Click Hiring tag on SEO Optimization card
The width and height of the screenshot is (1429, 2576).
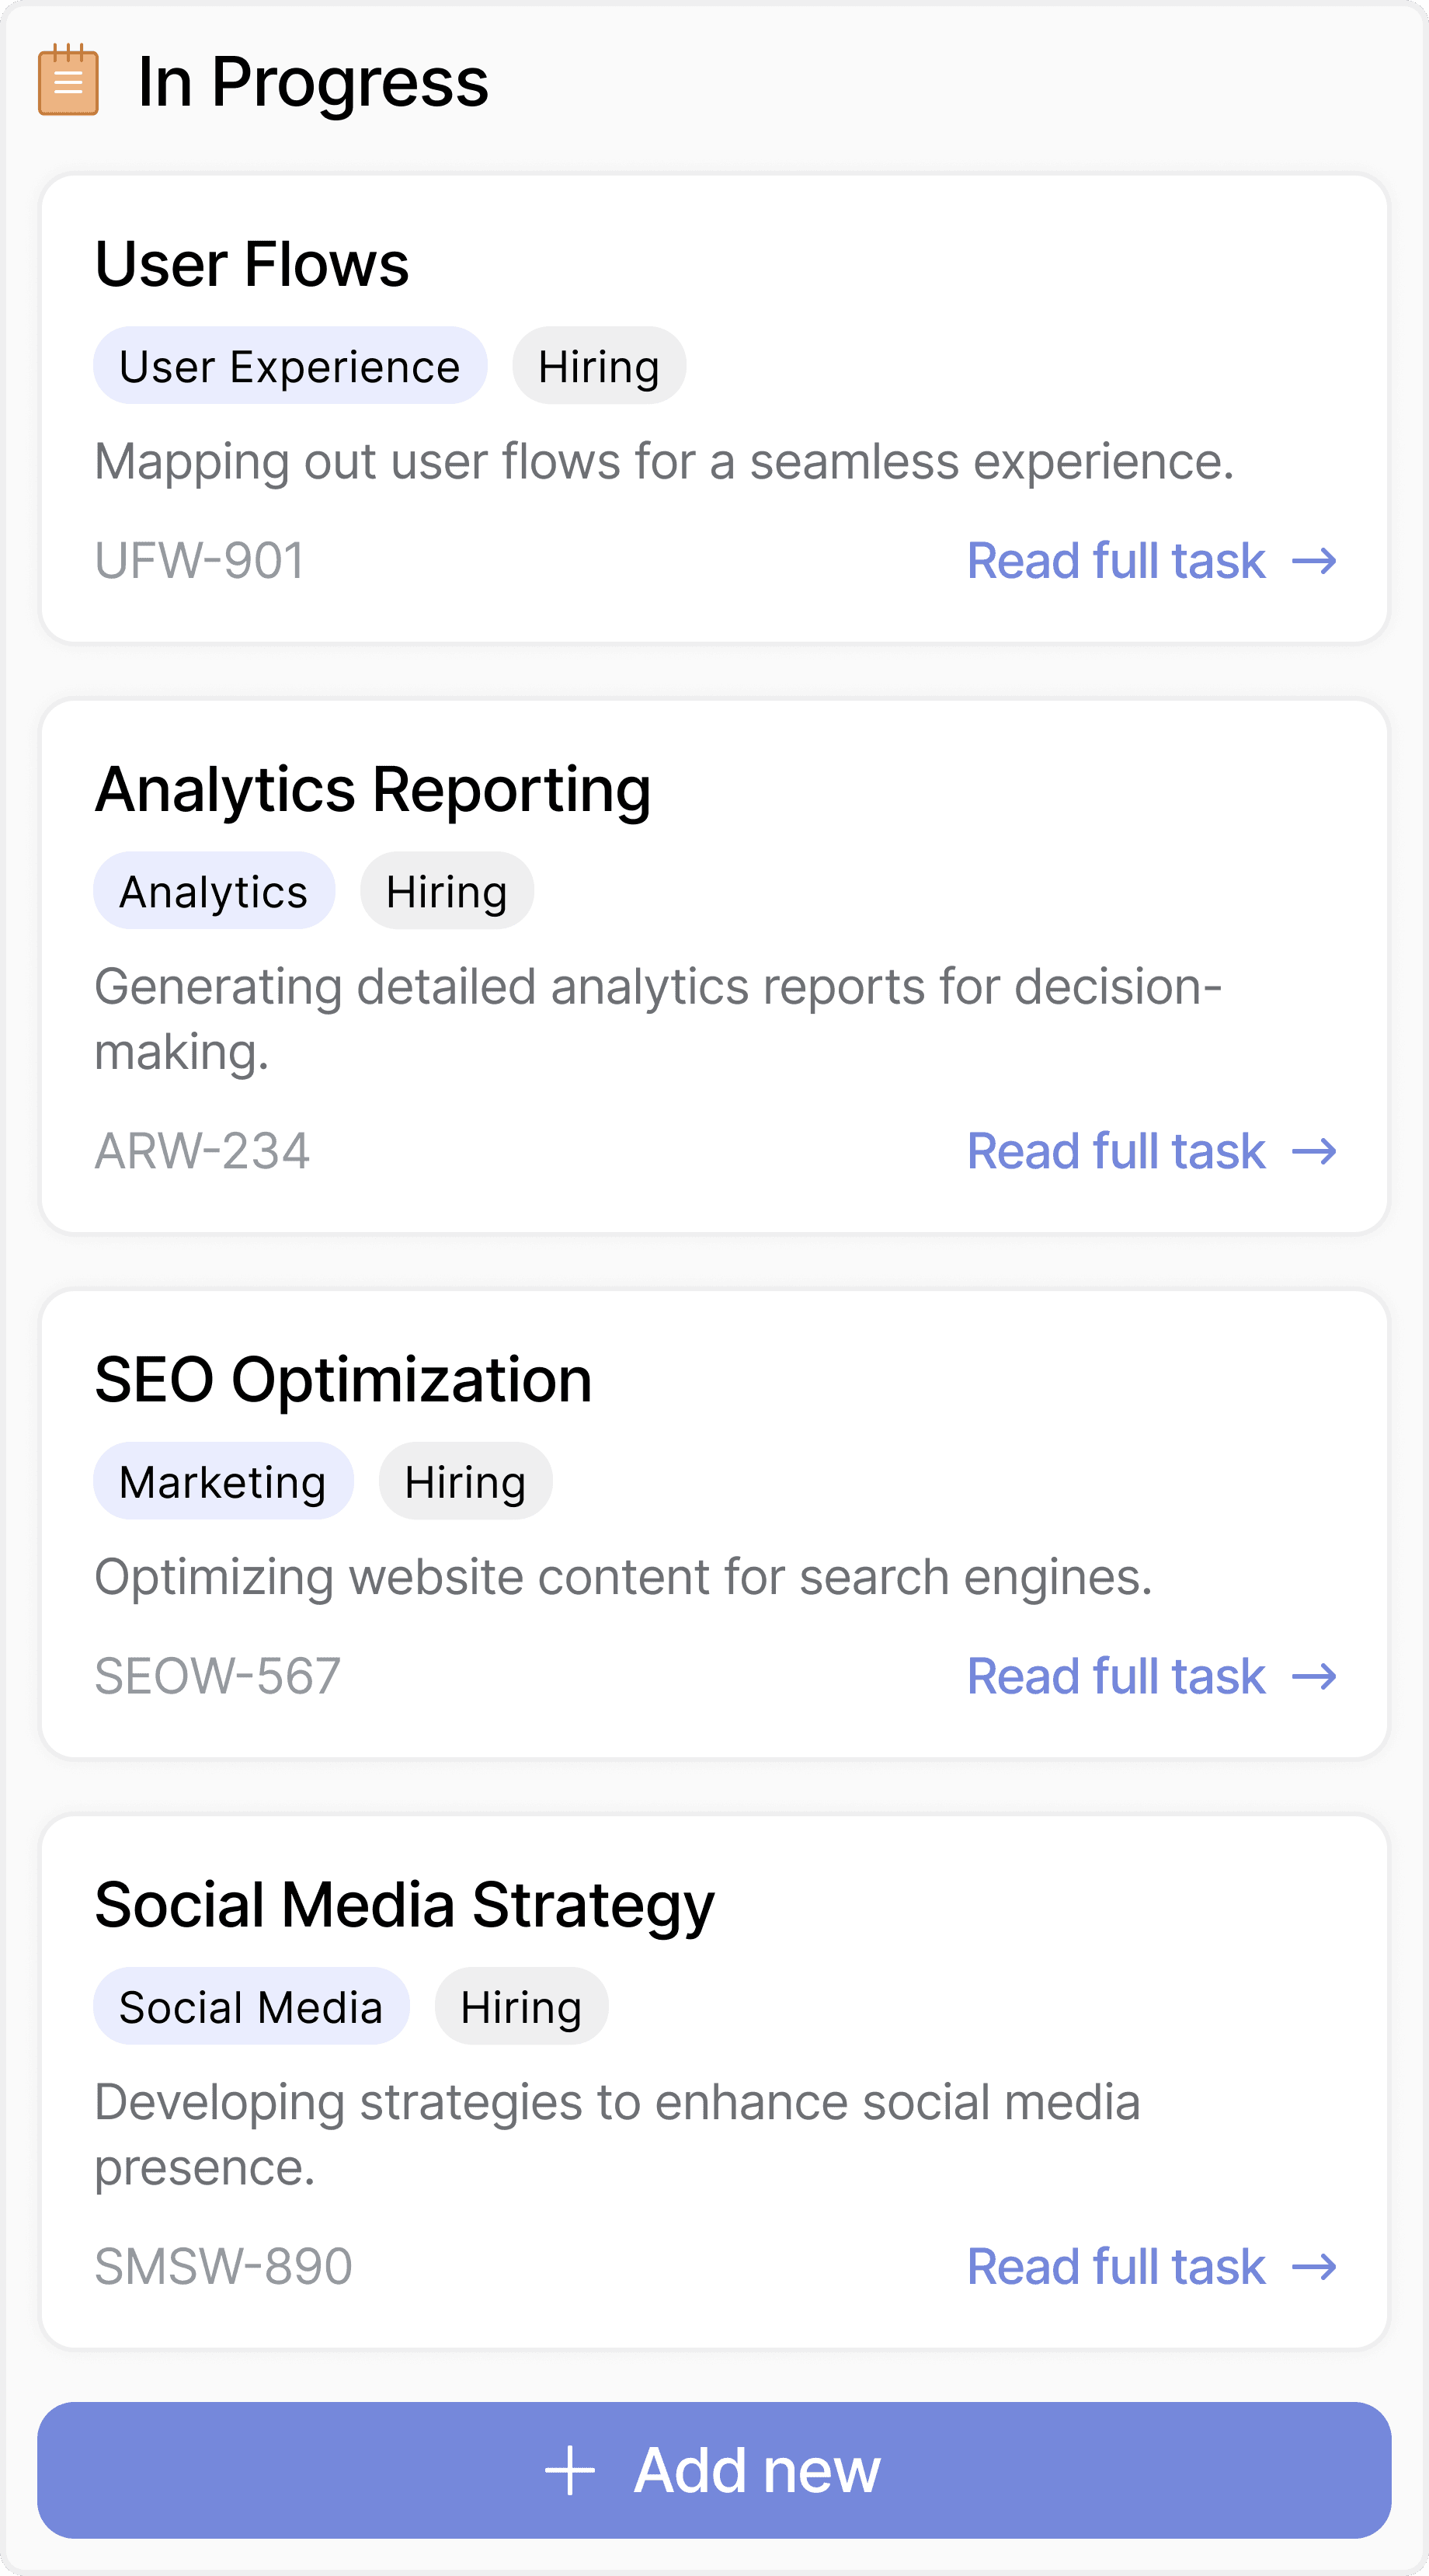(465, 1481)
